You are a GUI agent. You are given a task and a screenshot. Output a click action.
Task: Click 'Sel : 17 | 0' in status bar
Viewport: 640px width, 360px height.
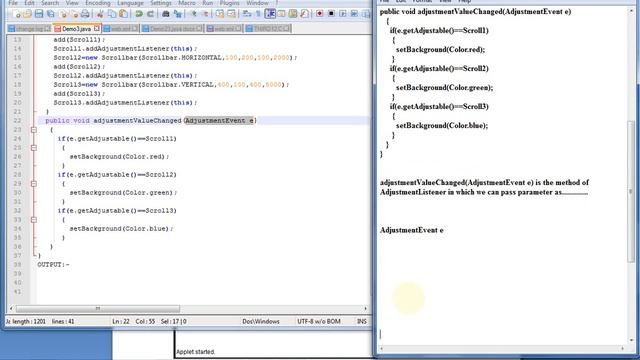point(173,322)
